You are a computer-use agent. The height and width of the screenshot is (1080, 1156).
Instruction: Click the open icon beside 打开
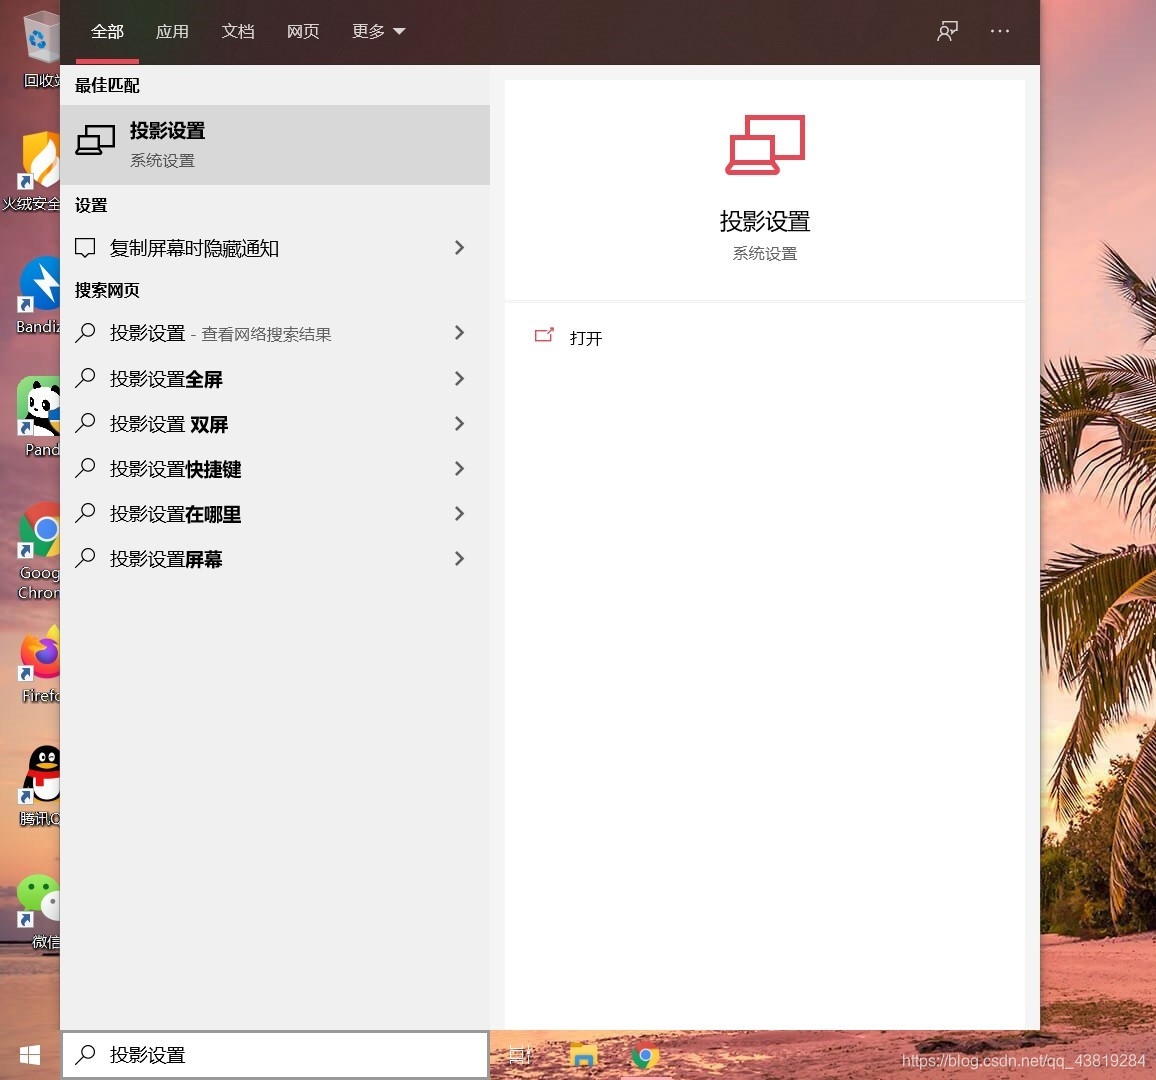point(544,336)
